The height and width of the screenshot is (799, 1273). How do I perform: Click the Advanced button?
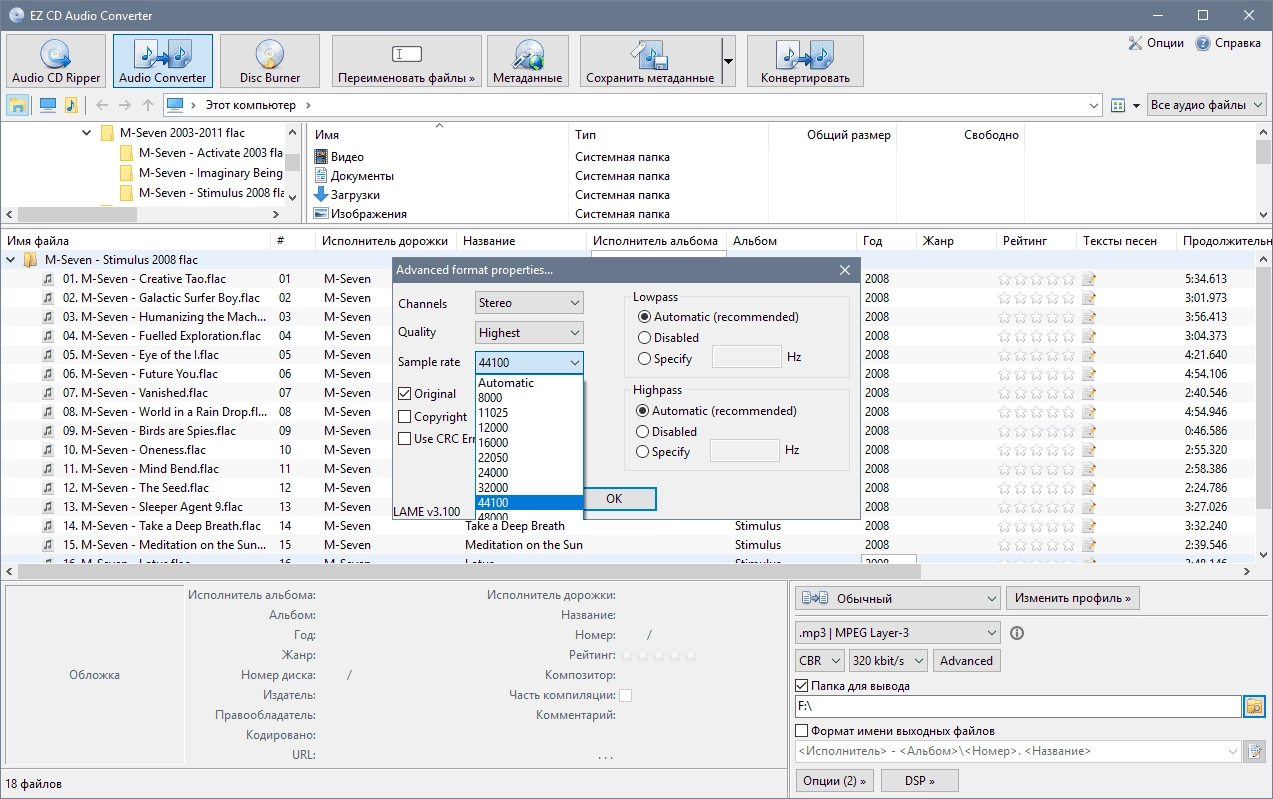point(966,661)
